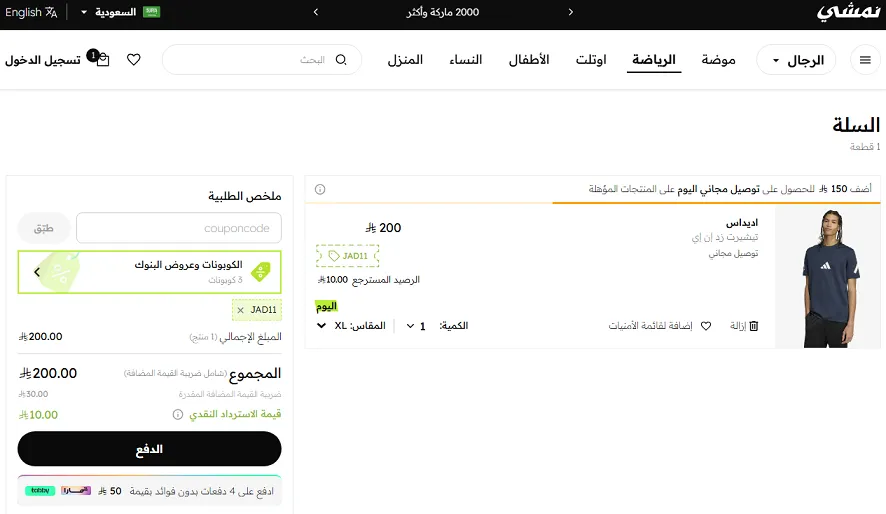The image size is (886, 514).
Task: Click the tabby payment logo
Action: 40,490
